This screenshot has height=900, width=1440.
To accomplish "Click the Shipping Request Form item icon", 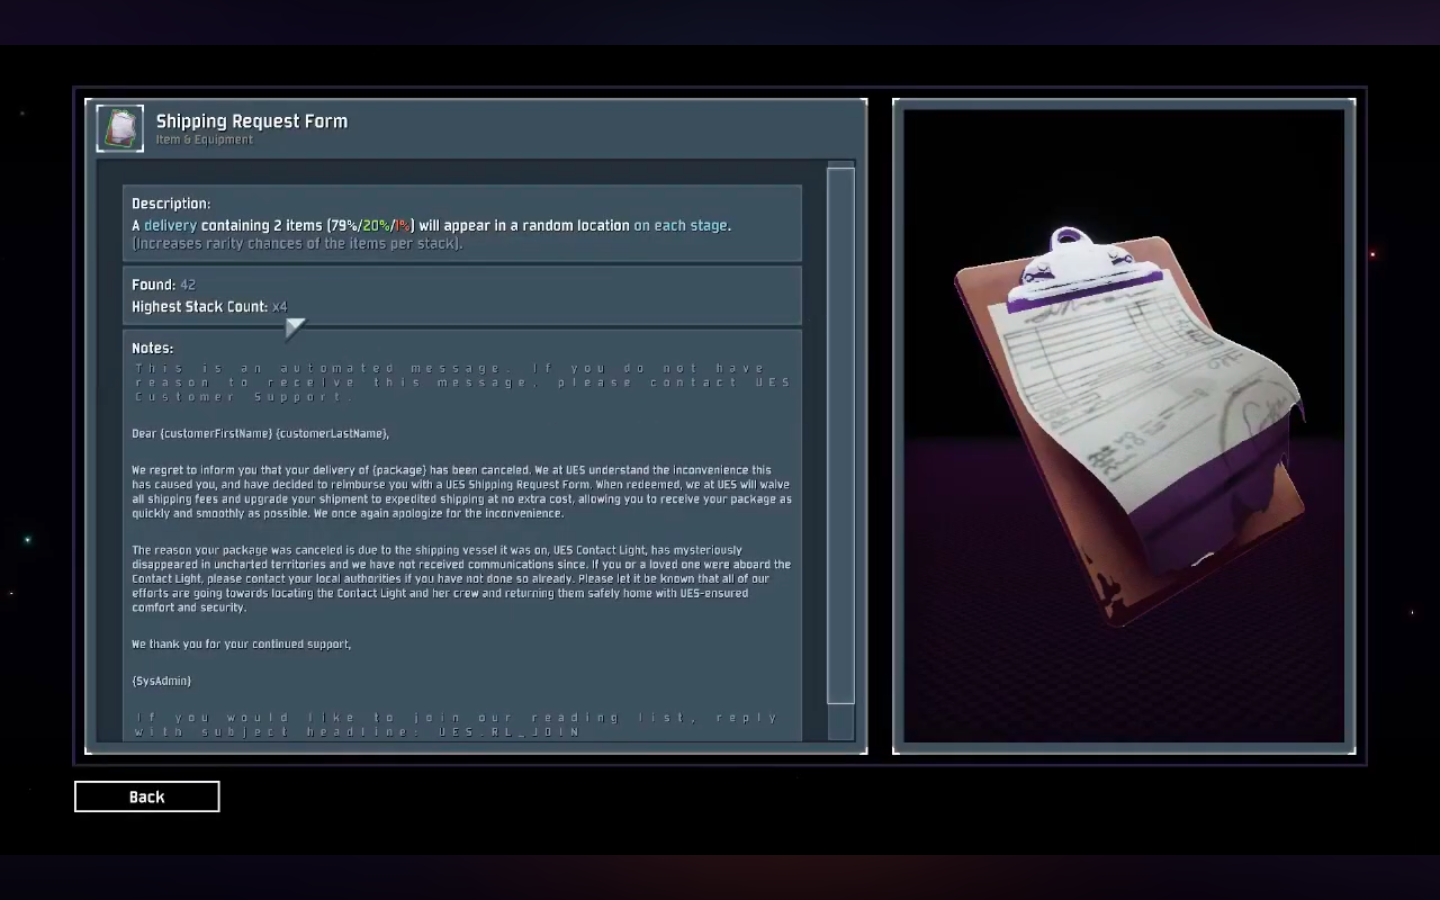I will [120, 128].
